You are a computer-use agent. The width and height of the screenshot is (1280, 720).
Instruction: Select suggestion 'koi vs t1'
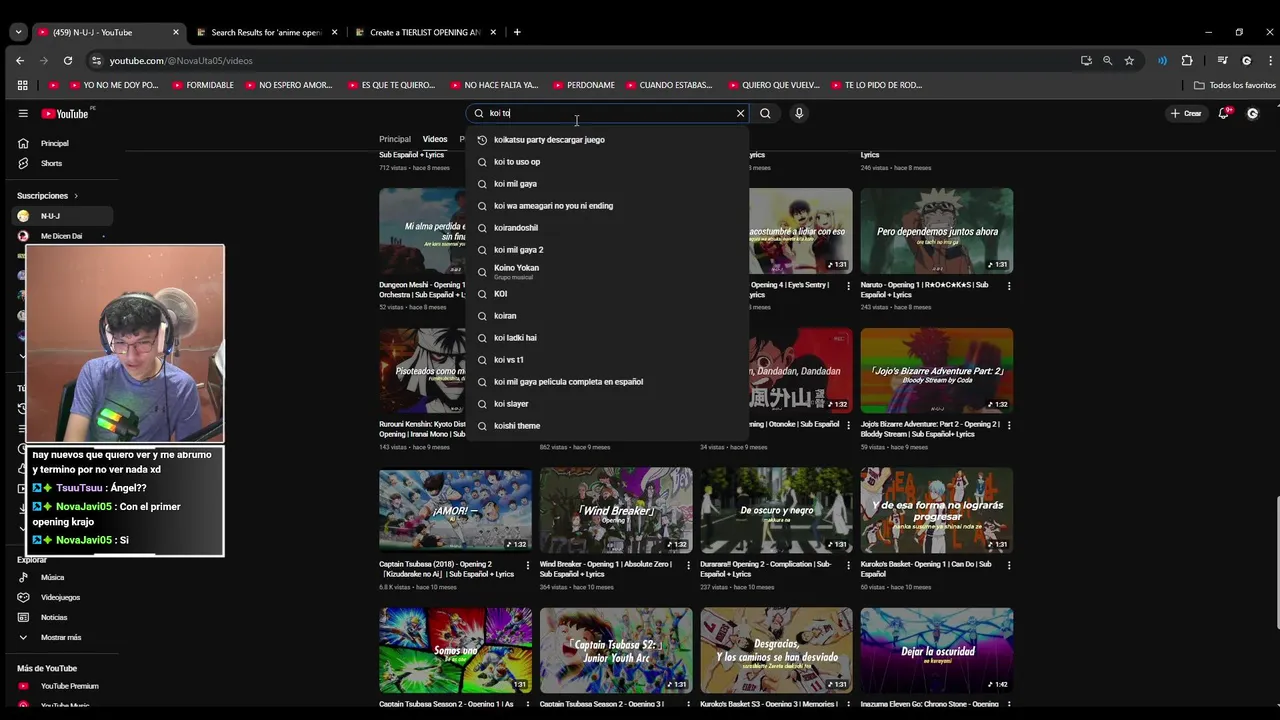pyautogui.click(x=607, y=360)
